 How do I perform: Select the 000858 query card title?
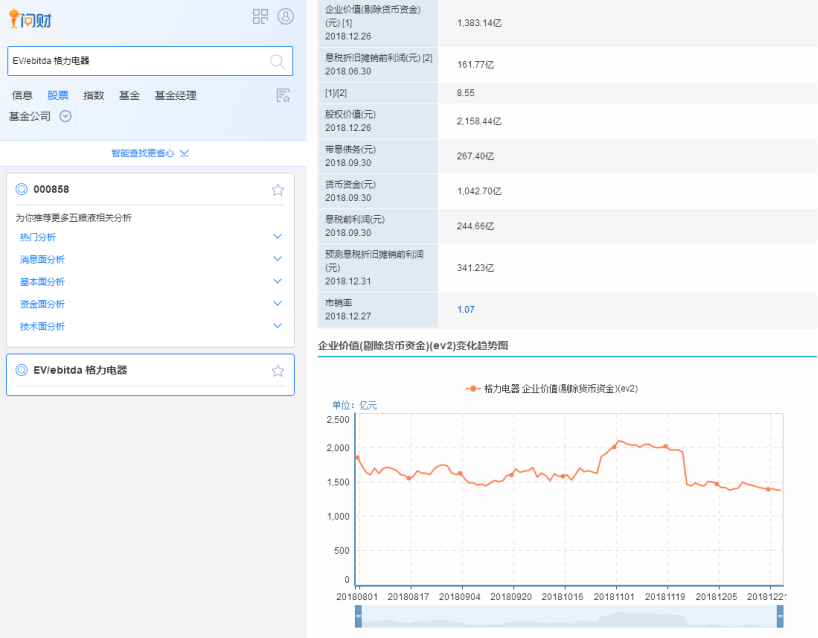51,189
